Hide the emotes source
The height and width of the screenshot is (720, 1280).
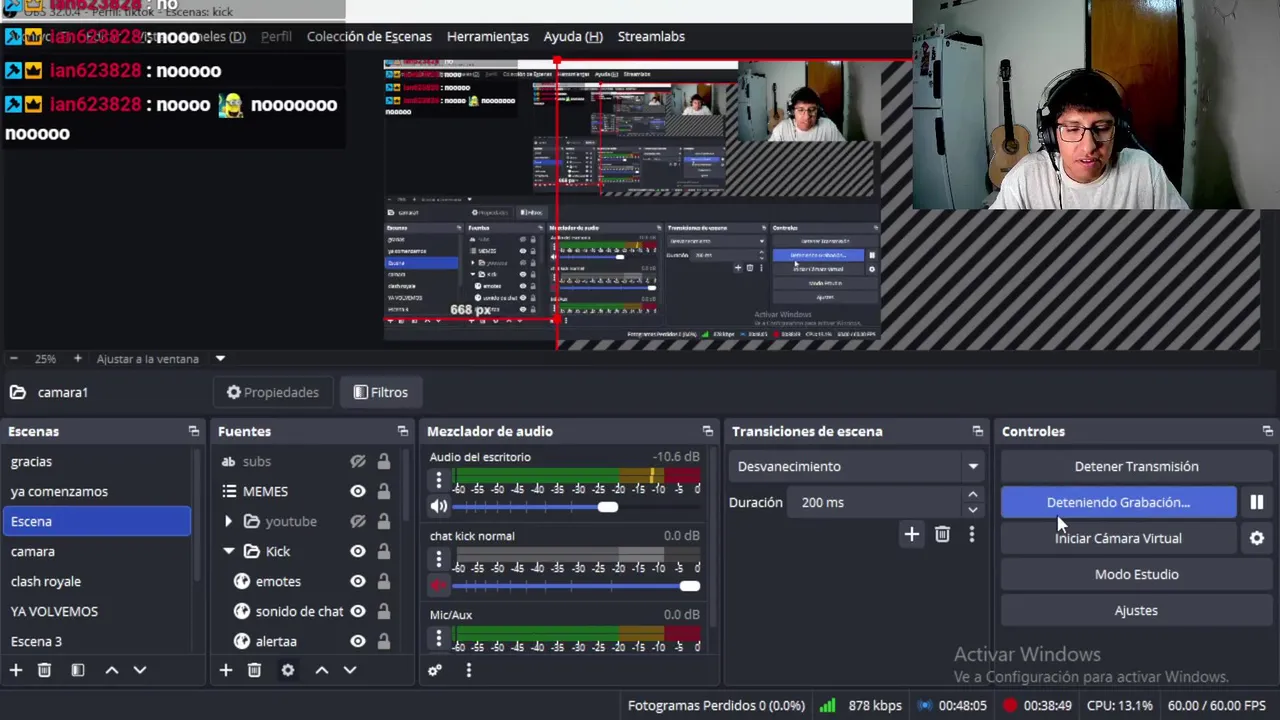tap(358, 581)
